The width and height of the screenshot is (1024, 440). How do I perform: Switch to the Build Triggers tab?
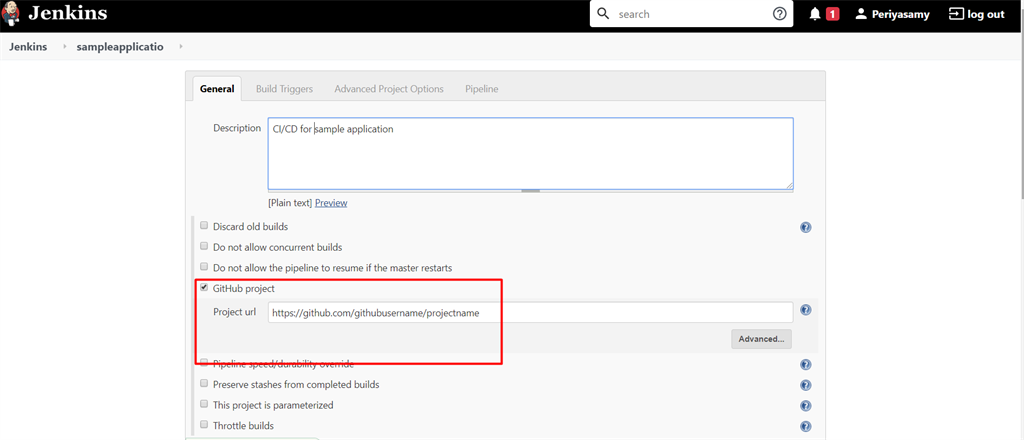pyautogui.click(x=284, y=89)
